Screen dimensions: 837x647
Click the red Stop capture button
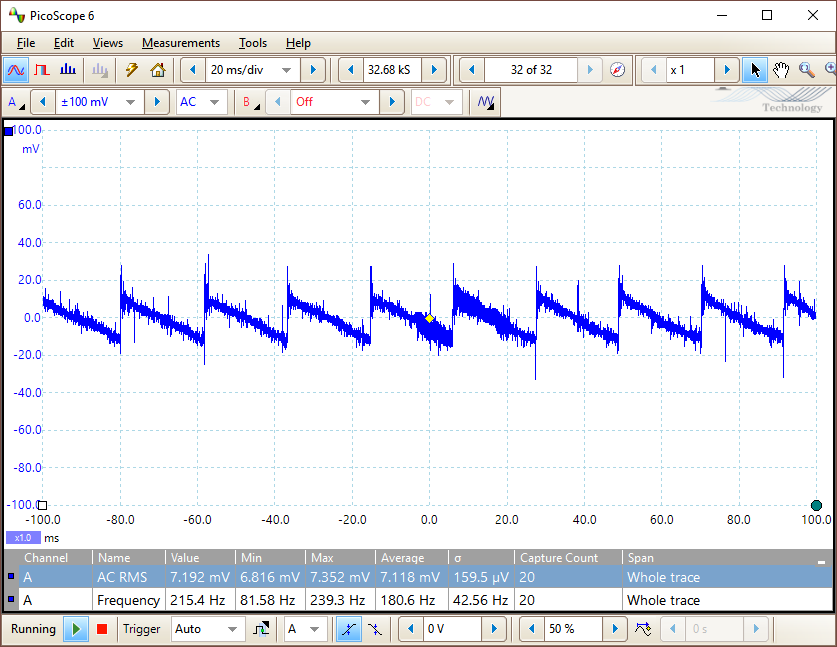(101, 629)
